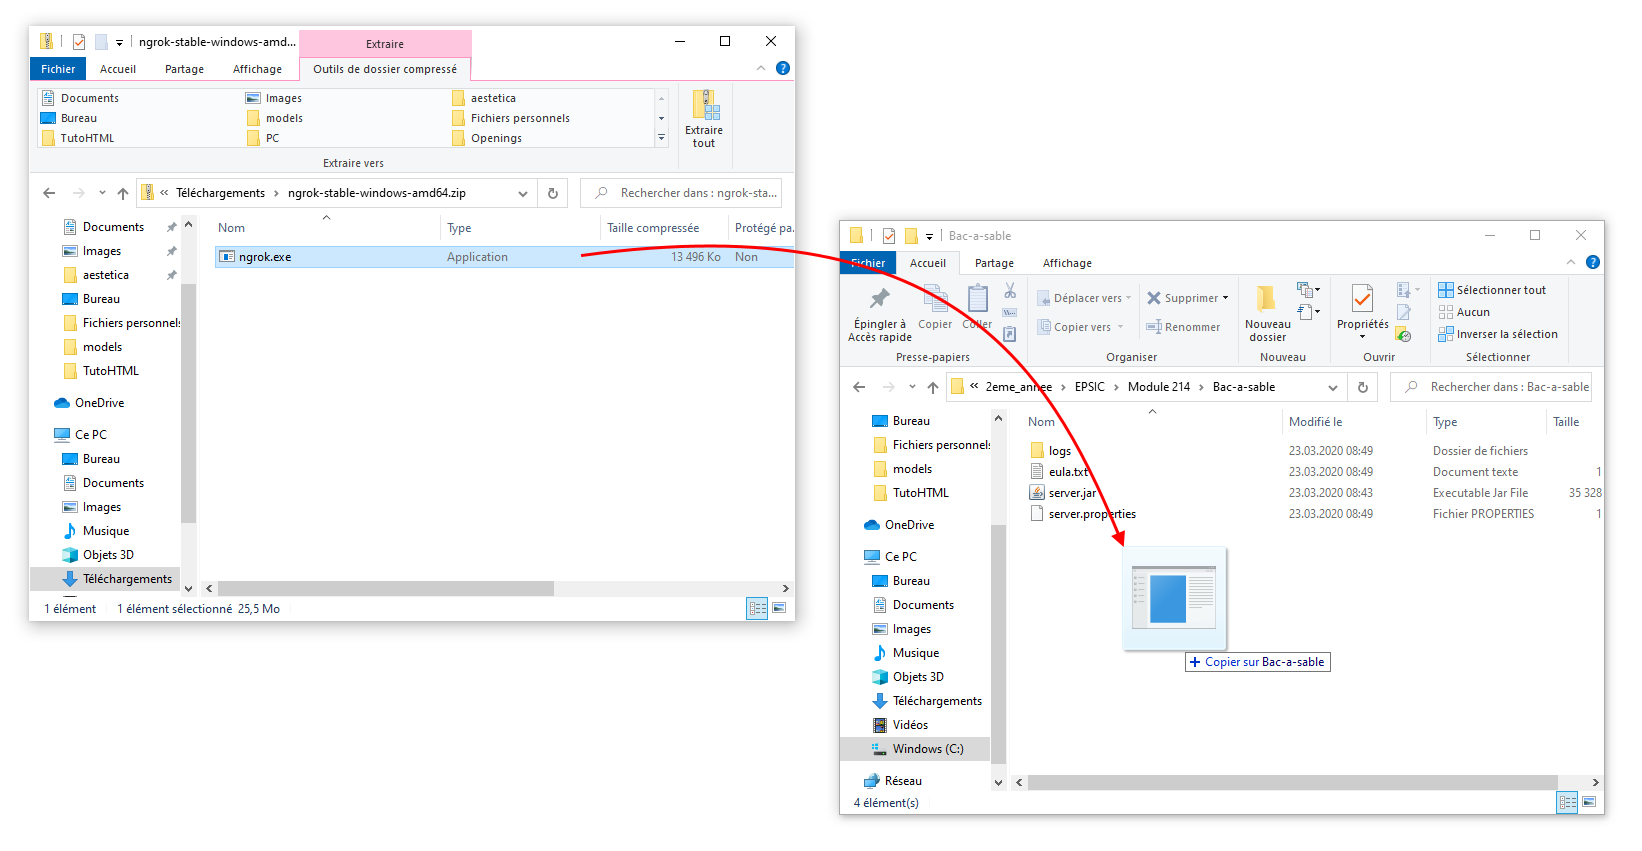Image resolution: width=1642 pixels, height=851 pixels.
Task: Switch Bac-a-sable to details view icon
Action: pos(1567,802)
